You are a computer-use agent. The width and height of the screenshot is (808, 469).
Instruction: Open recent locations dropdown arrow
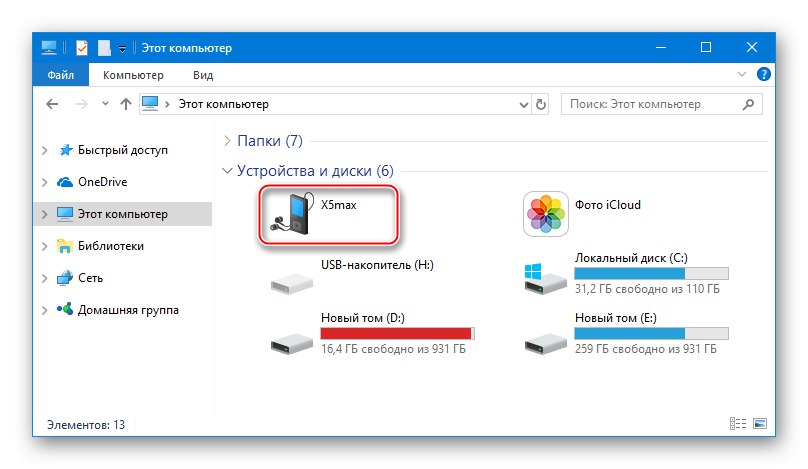click(105, 104)
